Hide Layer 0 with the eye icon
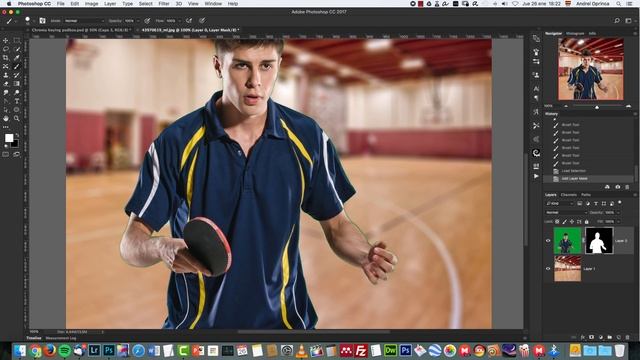Image resolution: width=640 pixels, height=360 pixels. [548, 241]
